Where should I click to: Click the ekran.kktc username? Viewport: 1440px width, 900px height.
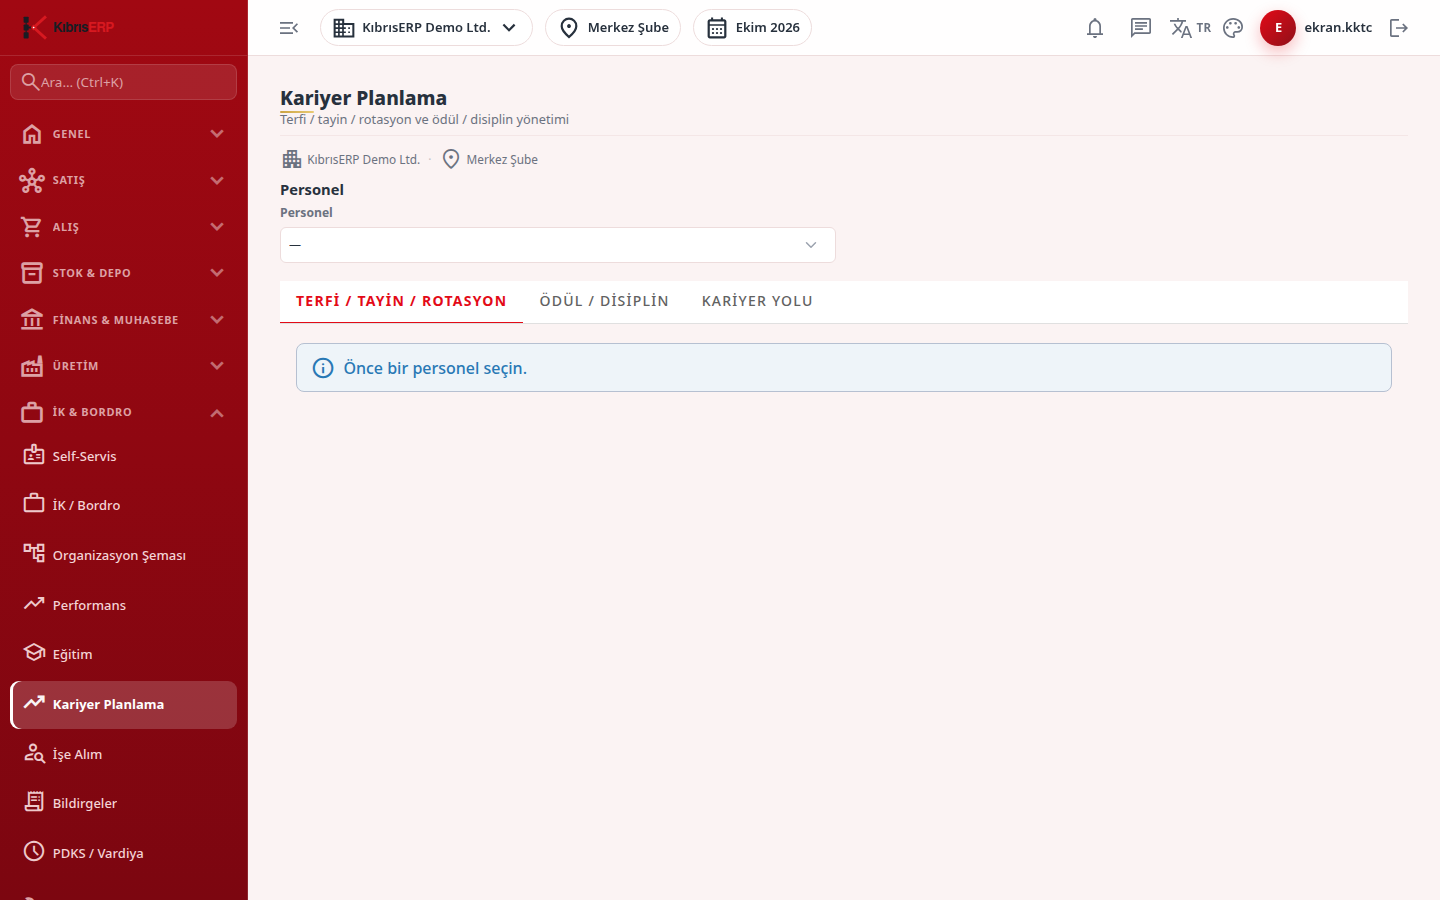[1338, 28]
